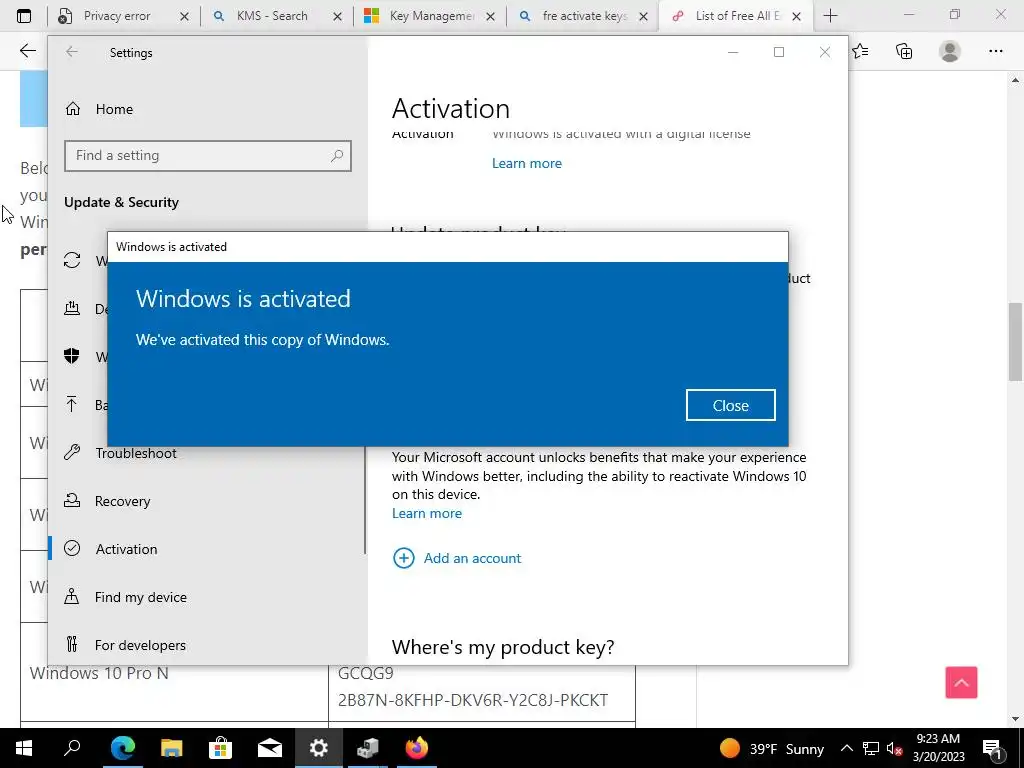The image size is (1024, 768).
Task: Click the Backup upload arrow icon
Action: pyautogui.click(x=72, y=404)
